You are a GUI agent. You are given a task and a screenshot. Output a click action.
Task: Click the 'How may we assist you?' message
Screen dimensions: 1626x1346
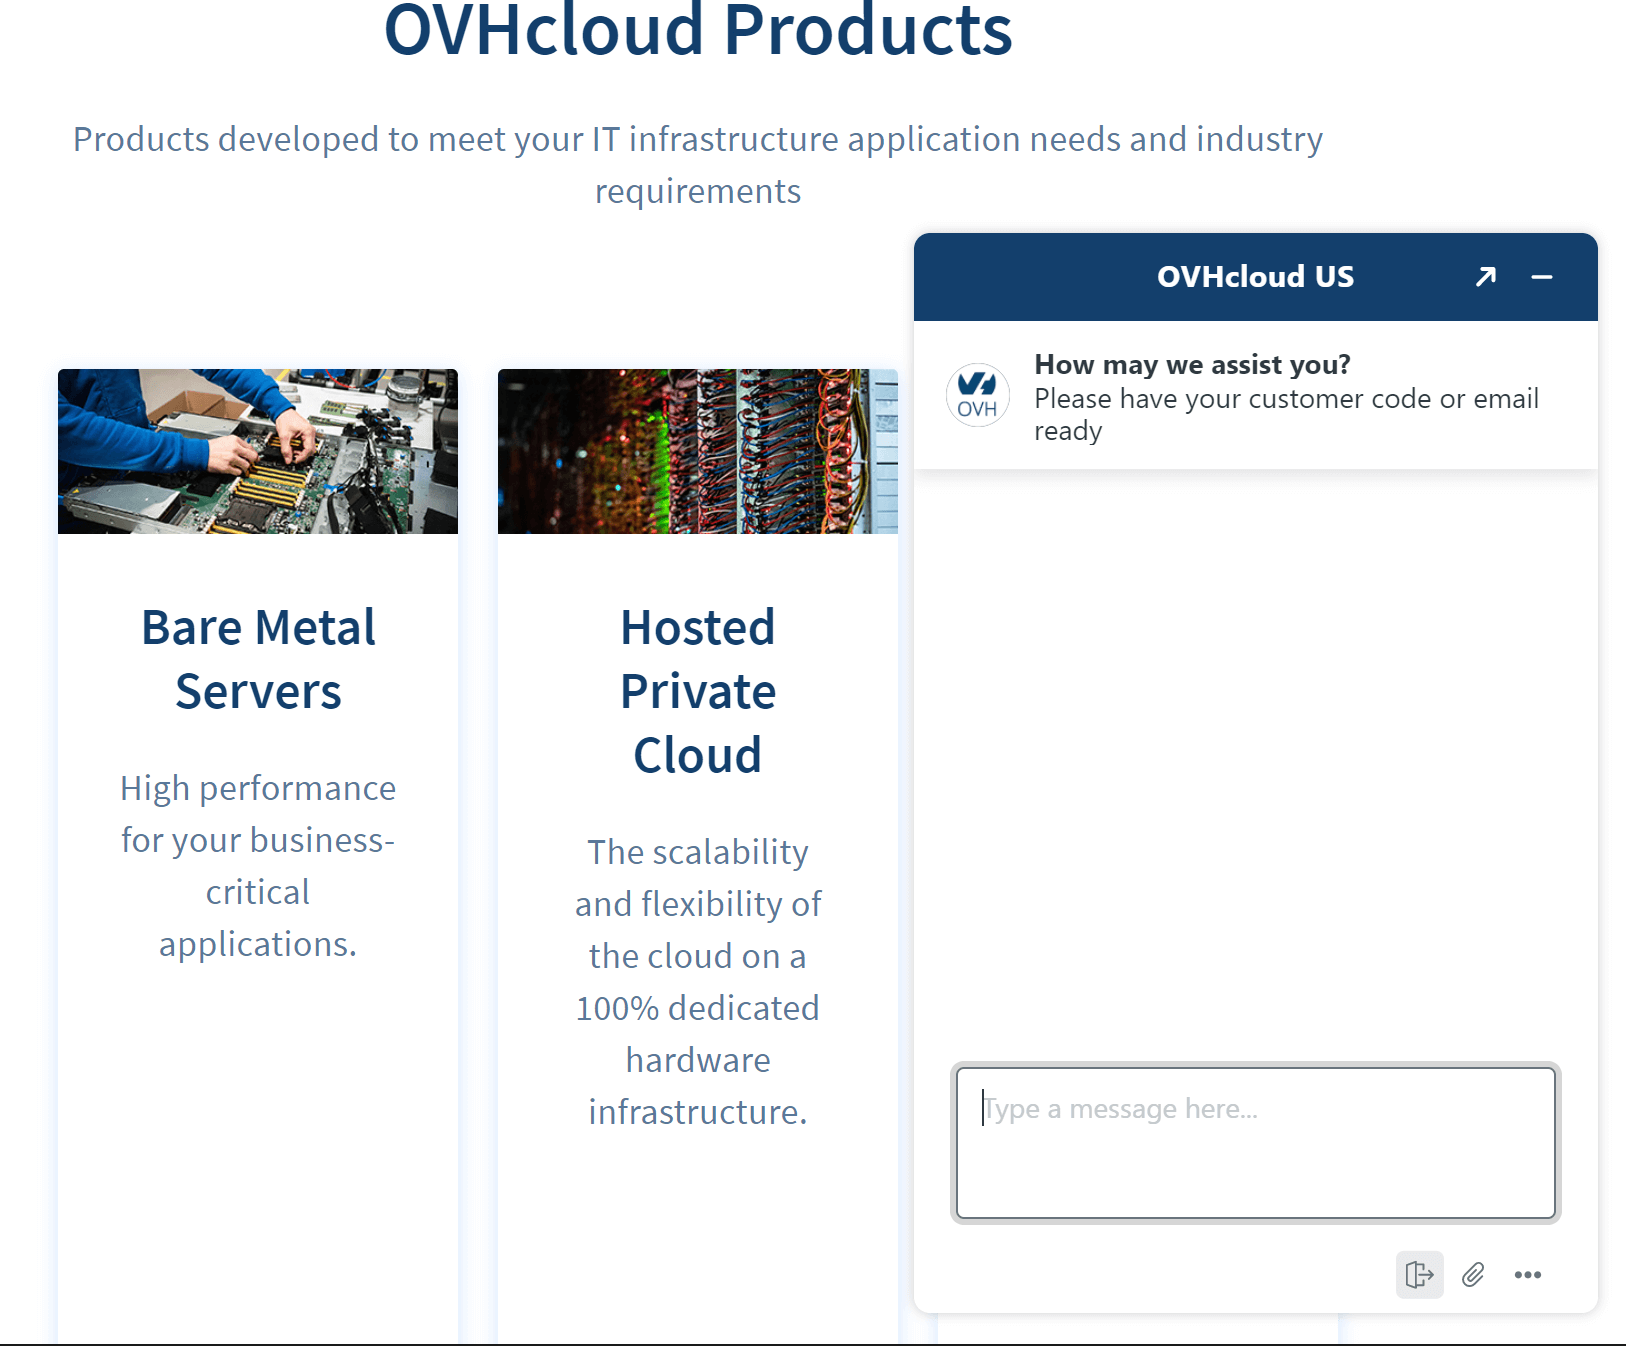point(1192,365)
